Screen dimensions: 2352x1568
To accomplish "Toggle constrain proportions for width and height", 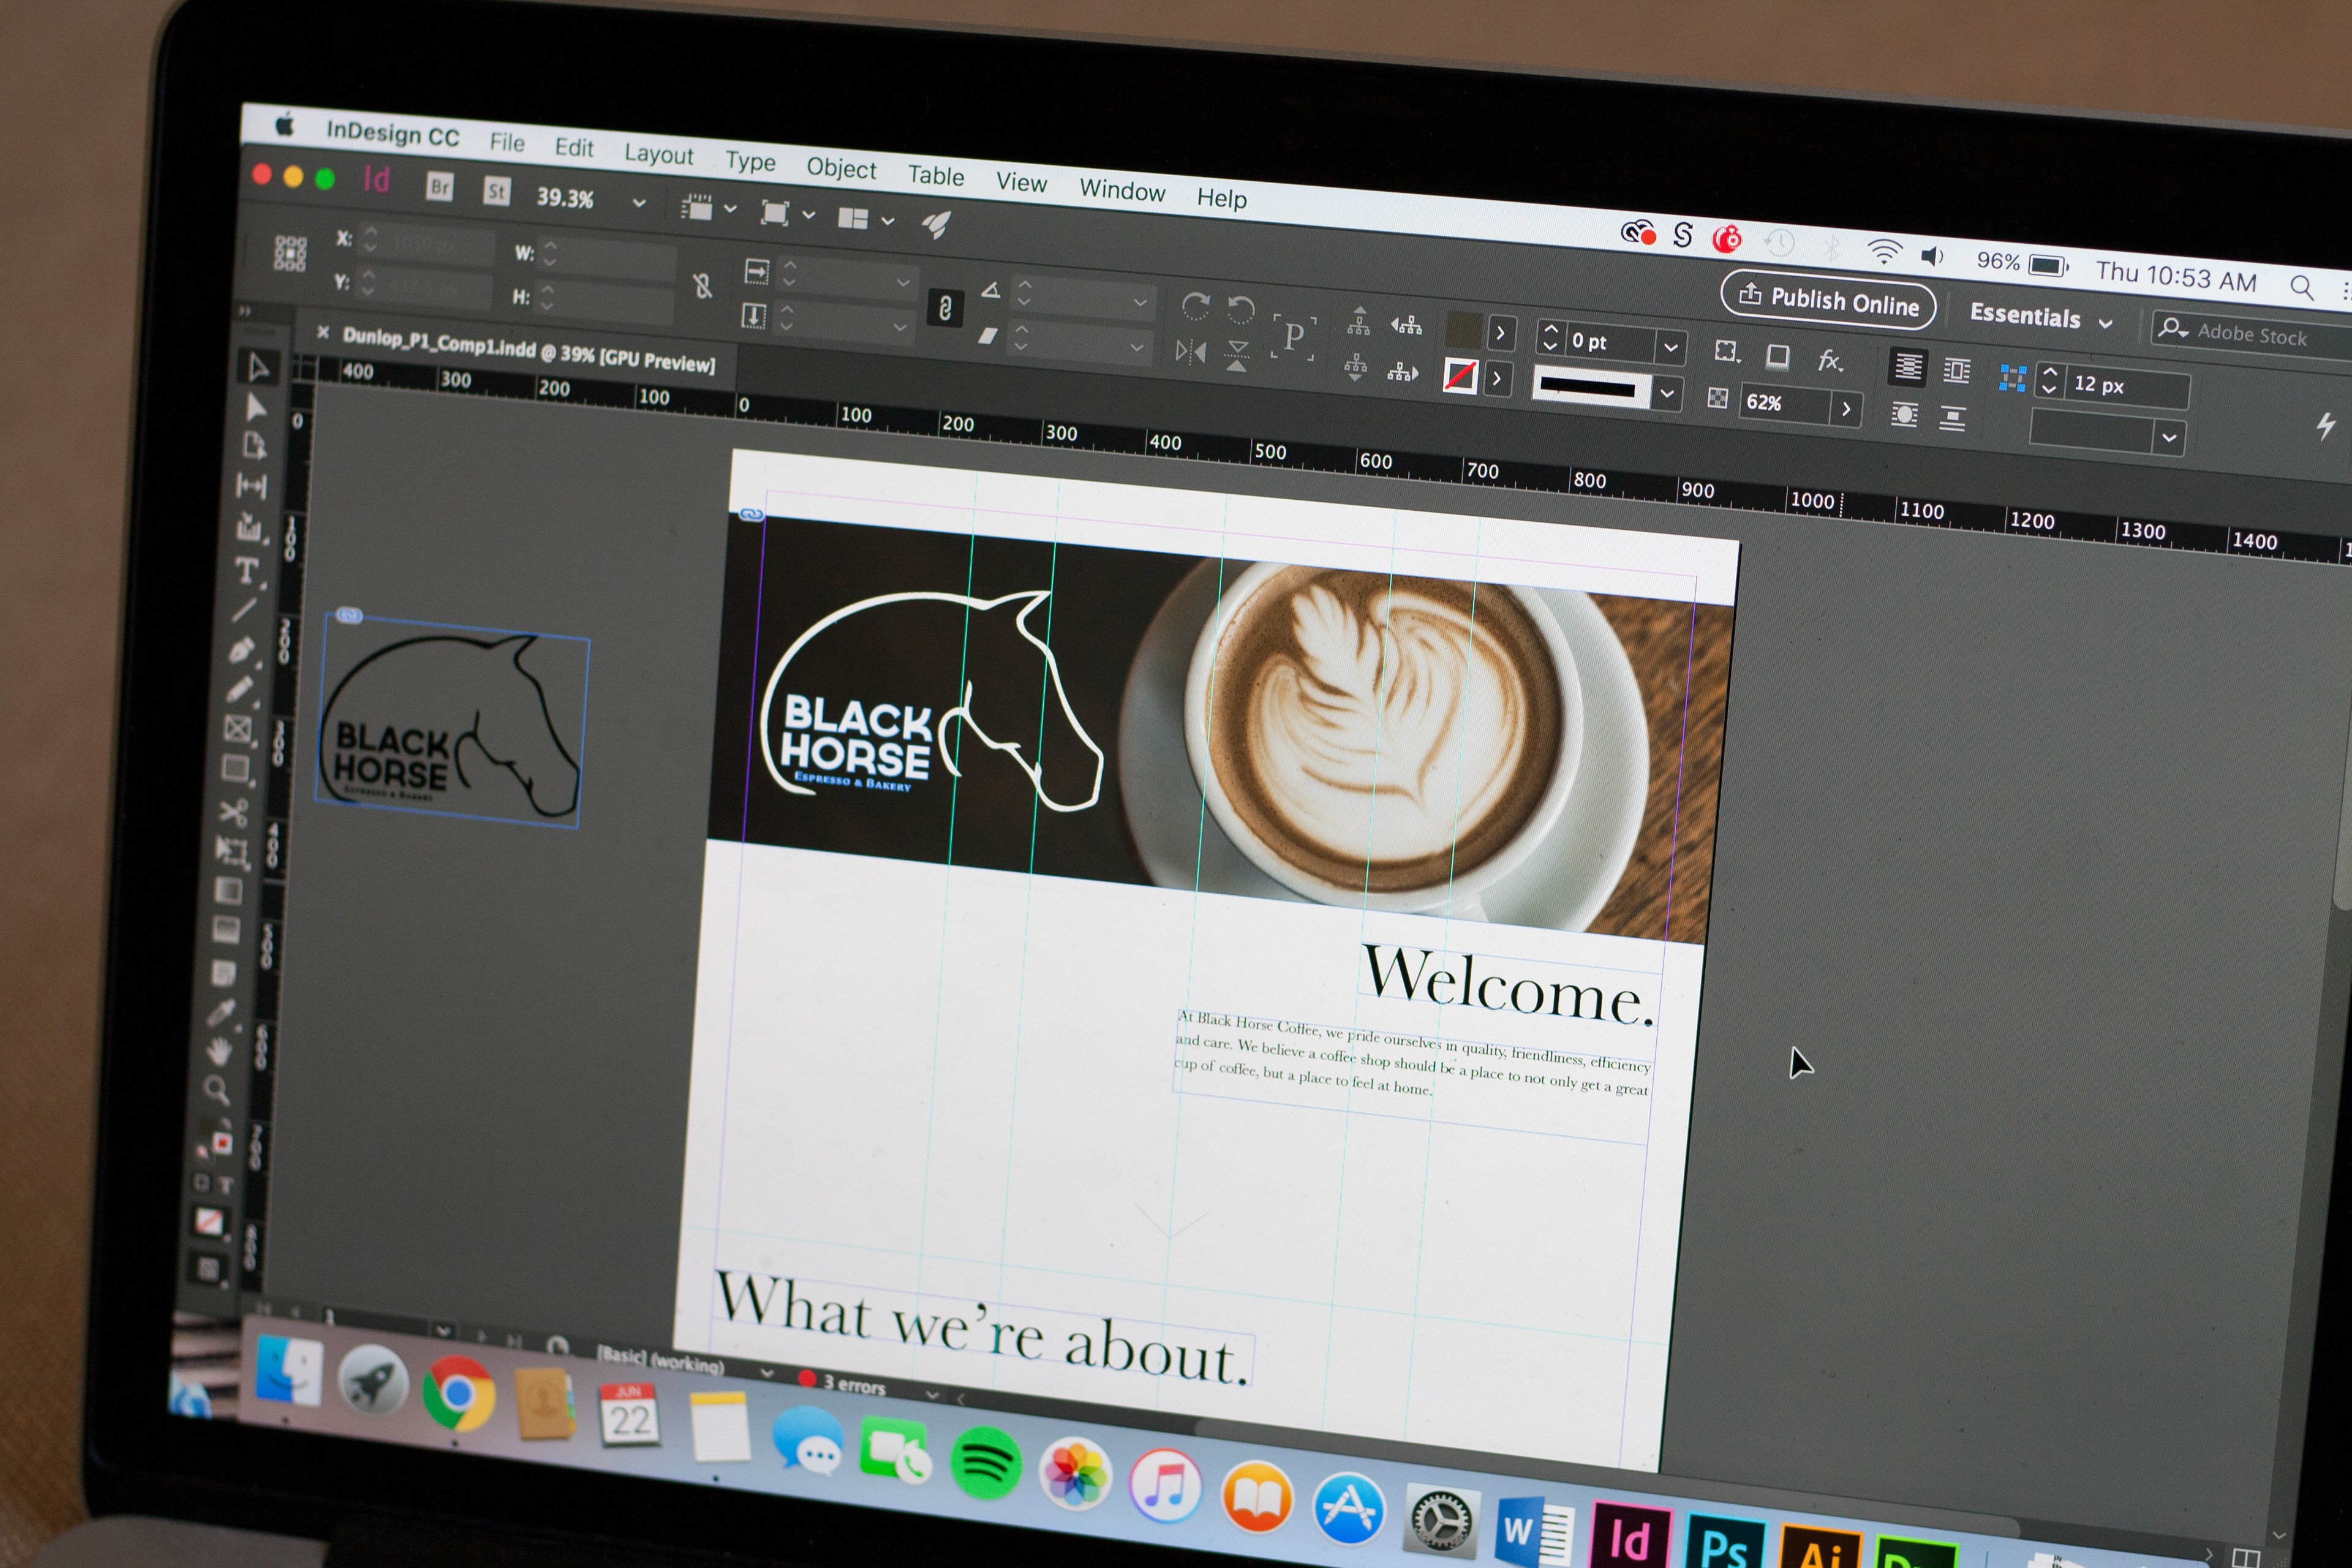I will [x=702, y=287].
